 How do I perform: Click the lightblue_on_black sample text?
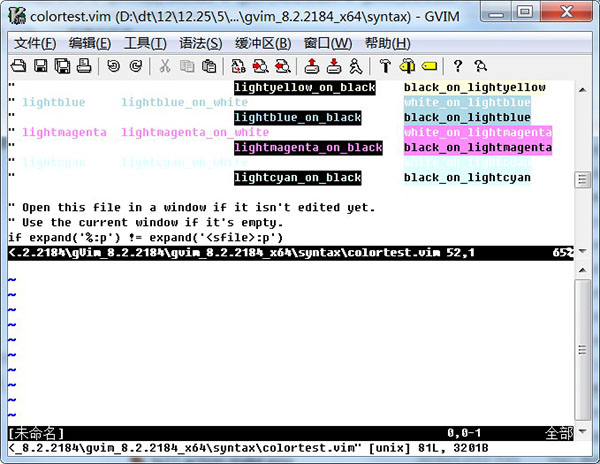click(298, 117)
